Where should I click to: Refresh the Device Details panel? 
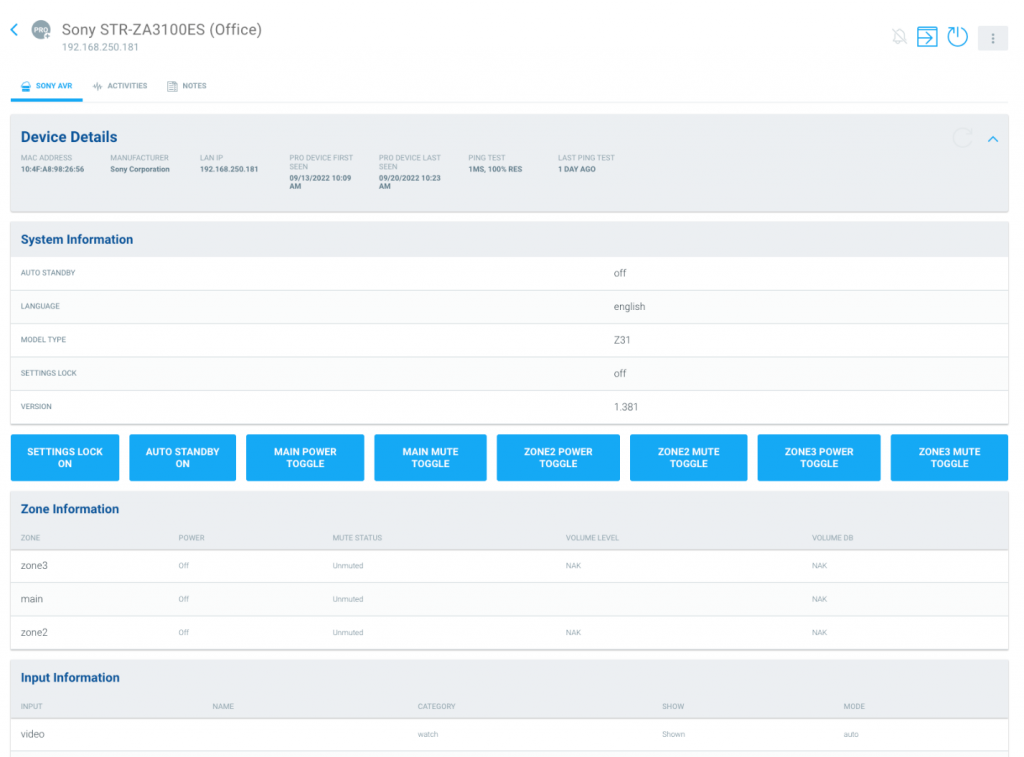point(962,138)
